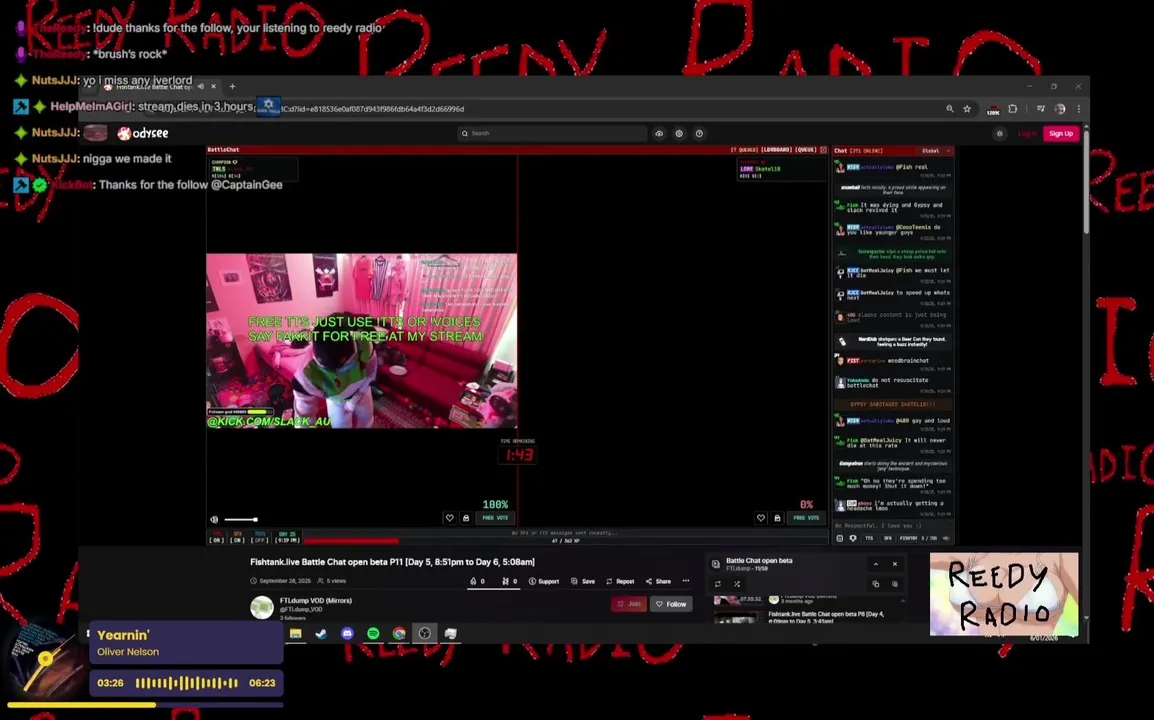This screenshot has width=1154, height=720.
Task: Open the Odysee home logo
Action: (x=143, y=133)
